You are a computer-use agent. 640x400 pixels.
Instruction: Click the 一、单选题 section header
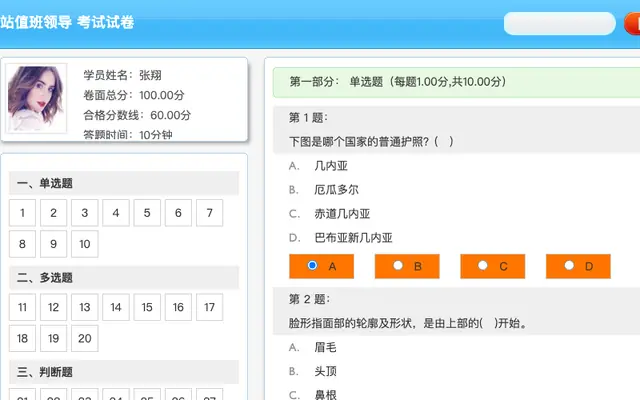coord(124,183)
